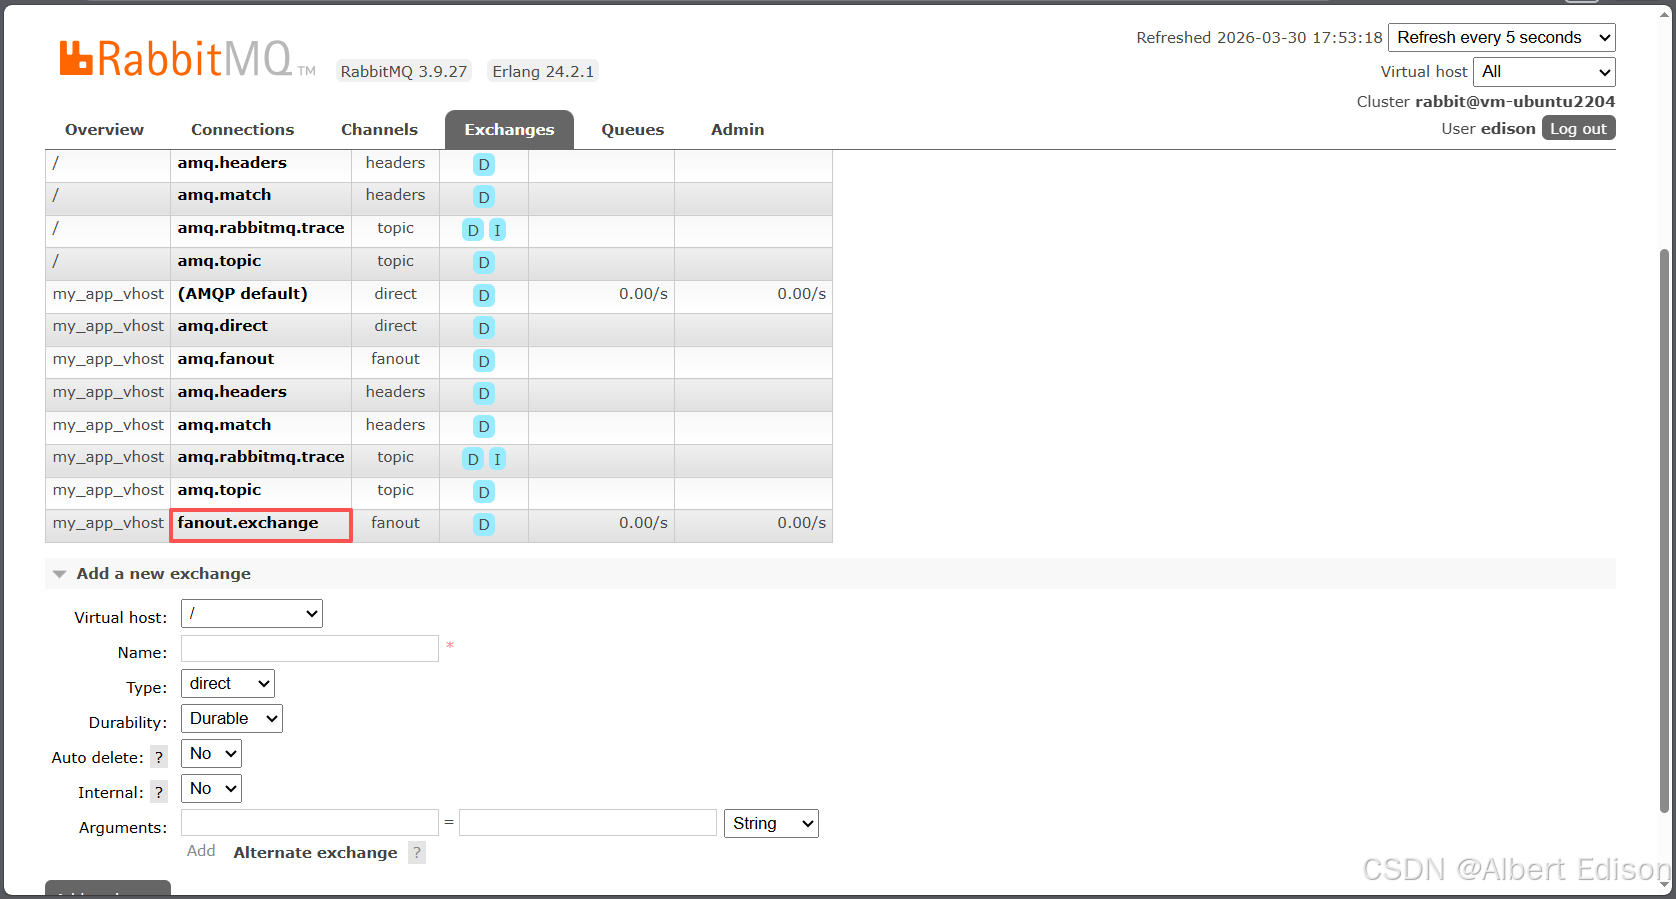Open the Internal help question mark
Screen dimensions: 1676x899
158,792
